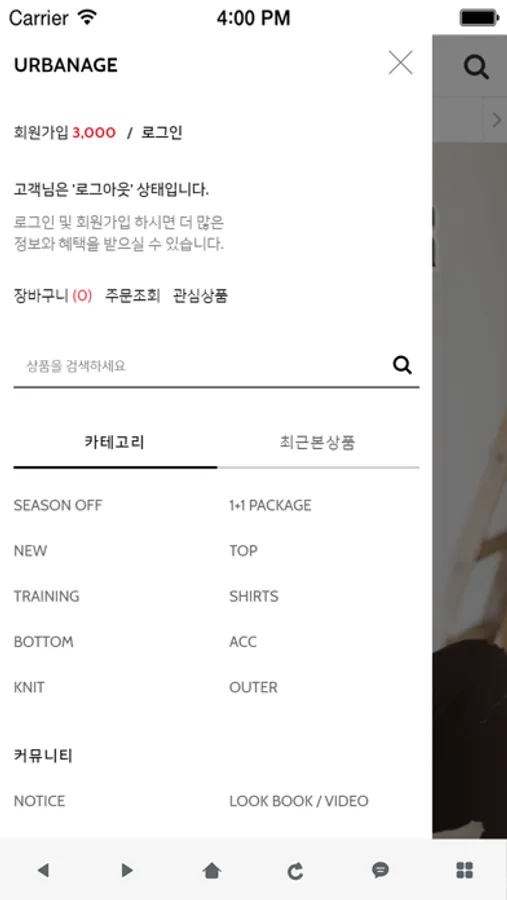This screenshot has width=507, height=900.
Task: Open the 로그인 login link
Action: point(161,133)
